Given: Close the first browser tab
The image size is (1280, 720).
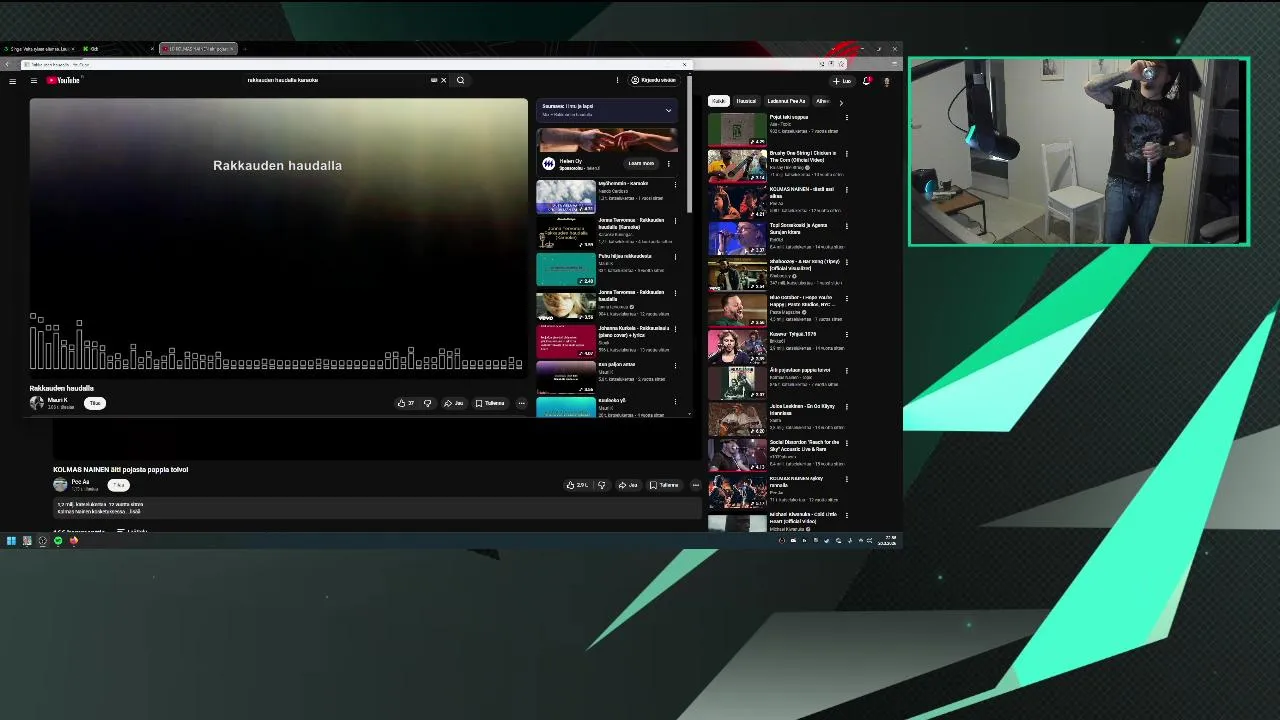Looking at the screenshot, I should point(72,49).
